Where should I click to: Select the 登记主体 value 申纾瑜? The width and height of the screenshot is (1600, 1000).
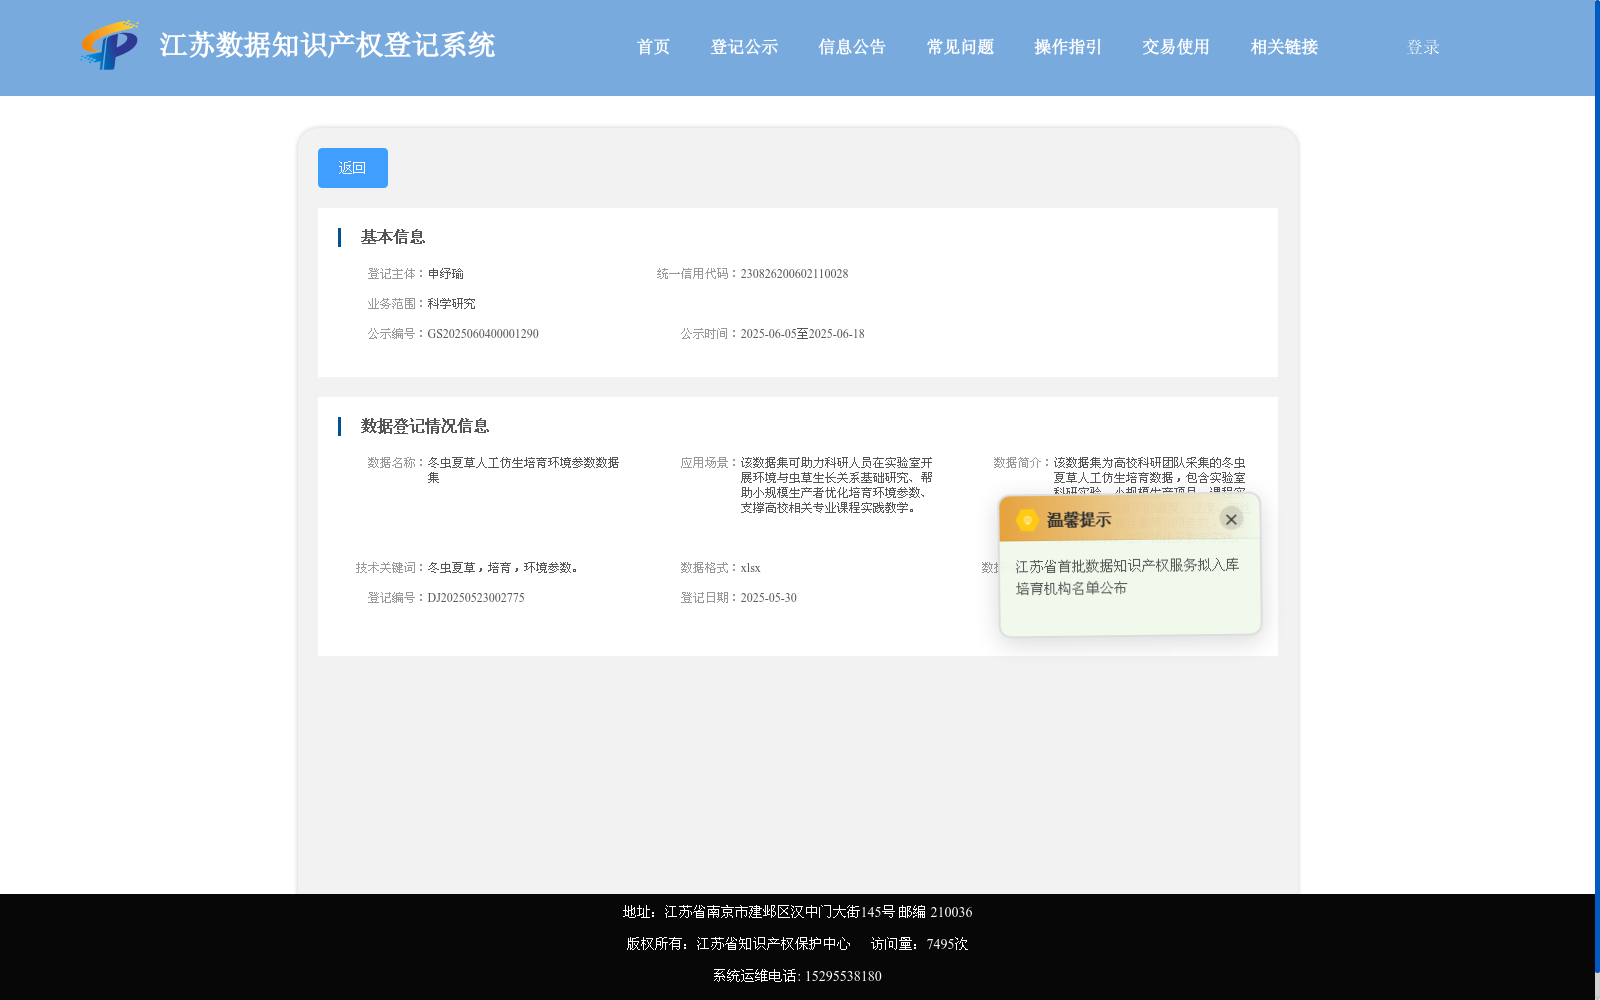pyautogui.click(x=446, y=274)
